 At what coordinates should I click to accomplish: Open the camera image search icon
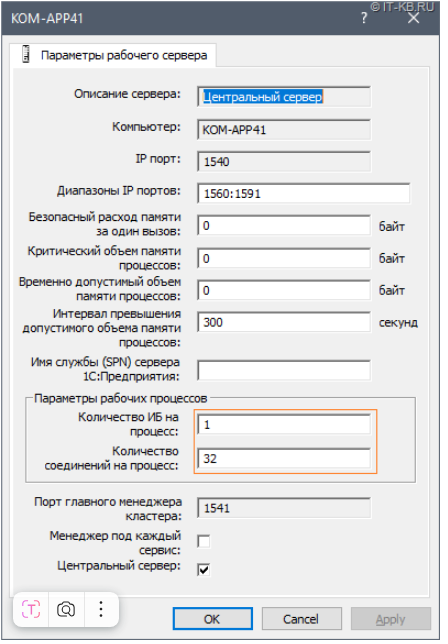point(66,609)
